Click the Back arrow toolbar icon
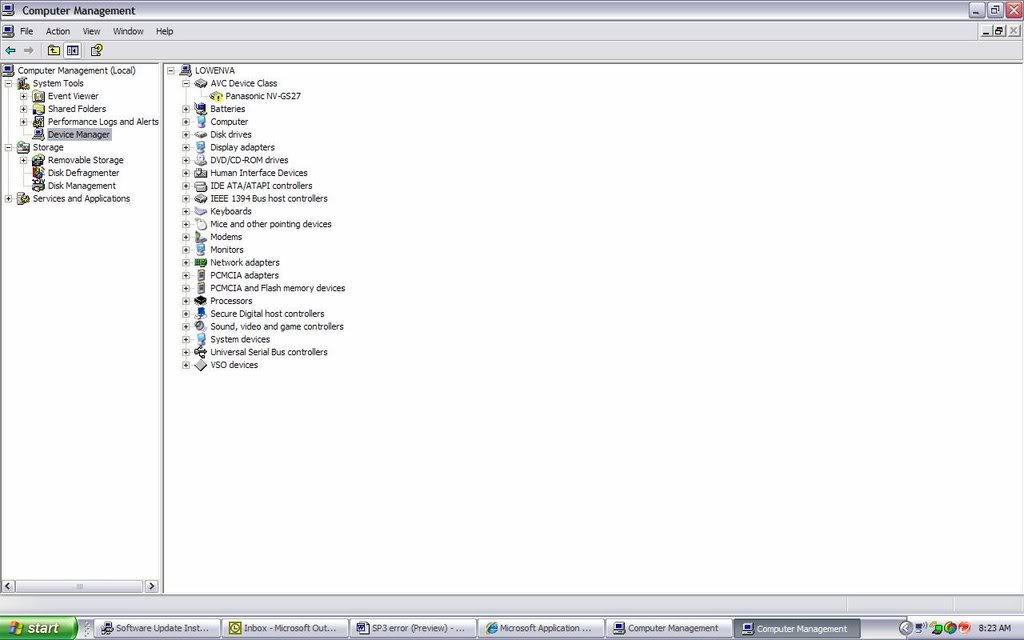The image size is (1024, 640). (10, 50)
